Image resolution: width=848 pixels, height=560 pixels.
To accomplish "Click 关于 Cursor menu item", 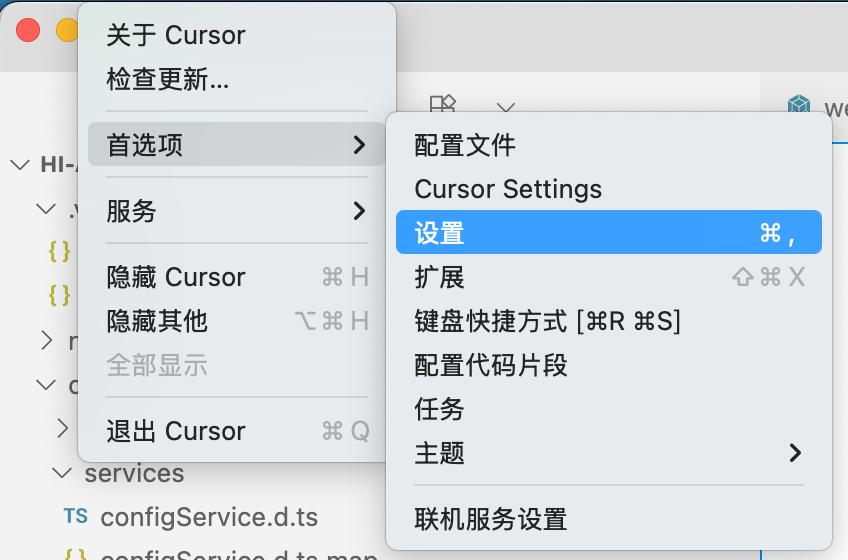I will [176, 35].
